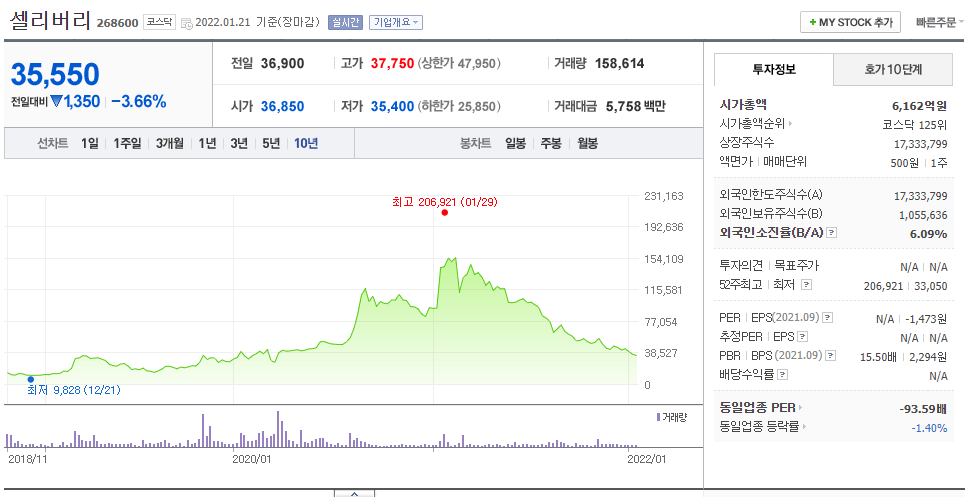Click help icon next to 52주최고 최저
968x497 pixels.
806,285
